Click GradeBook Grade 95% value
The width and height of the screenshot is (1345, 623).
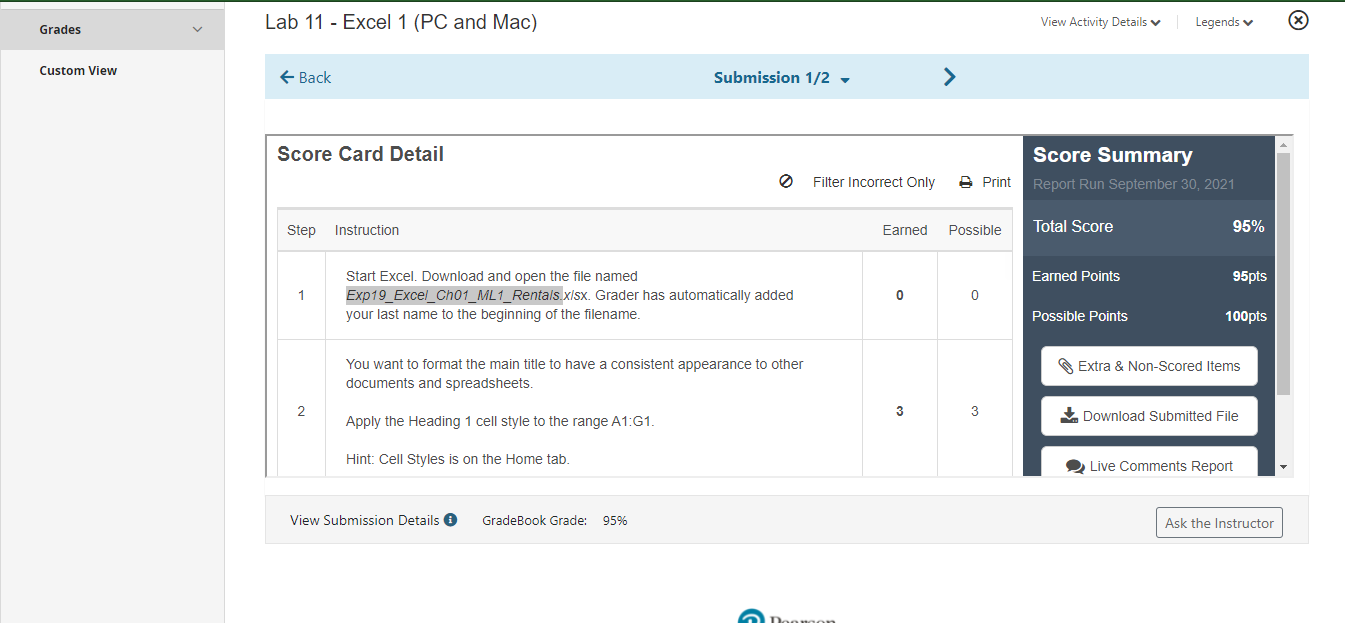tap(615, 521)
